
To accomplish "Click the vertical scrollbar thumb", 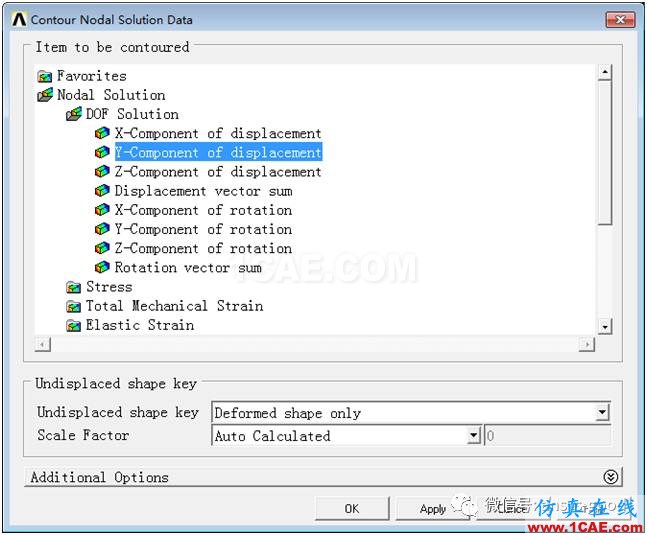I will coord(604,153).
